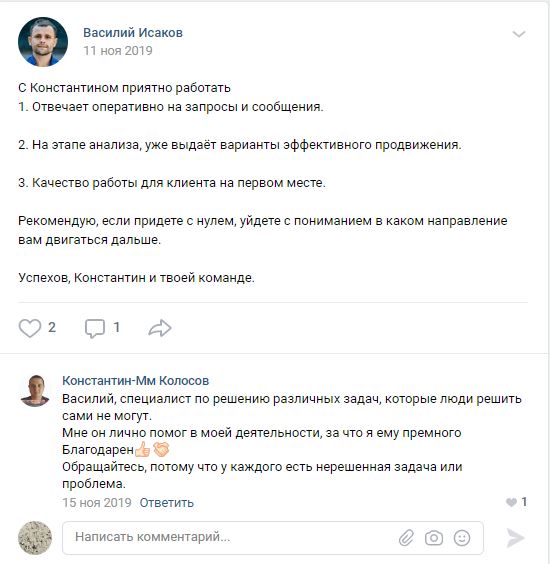Click the post's like count number 2

click(52, 327)
